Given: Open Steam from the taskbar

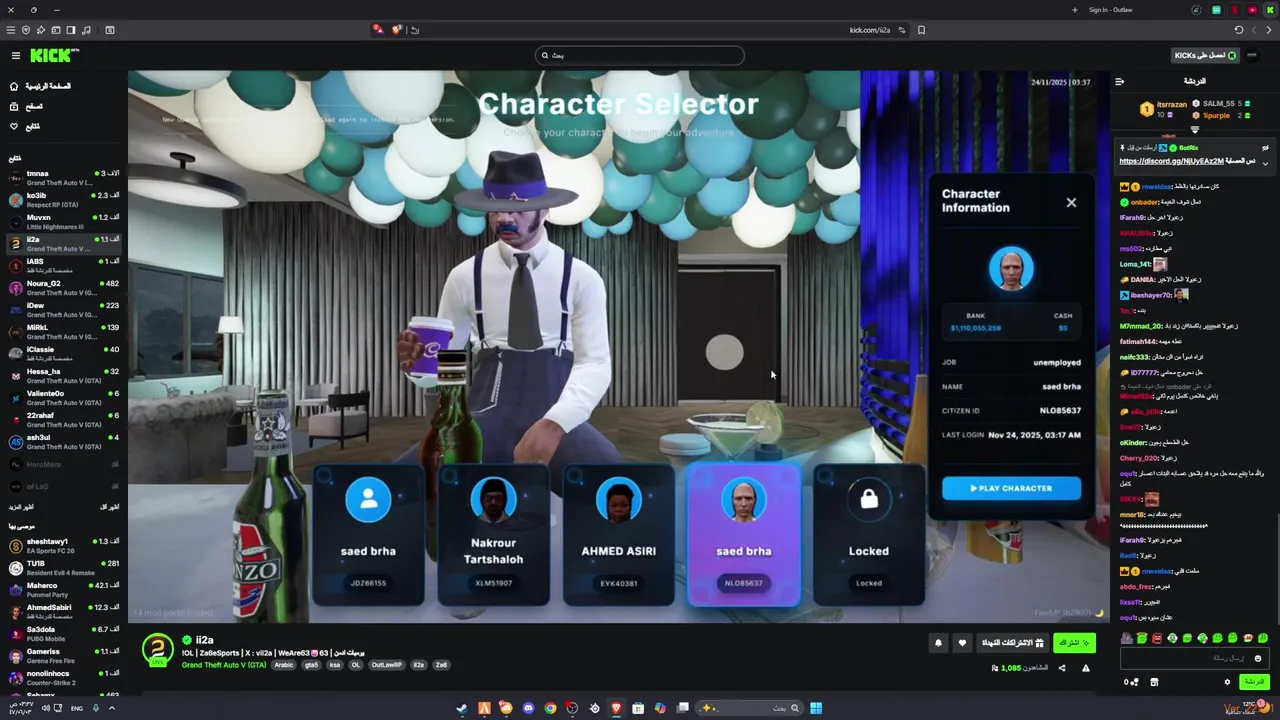Looking at the screenshot, I should coord(461,708).
